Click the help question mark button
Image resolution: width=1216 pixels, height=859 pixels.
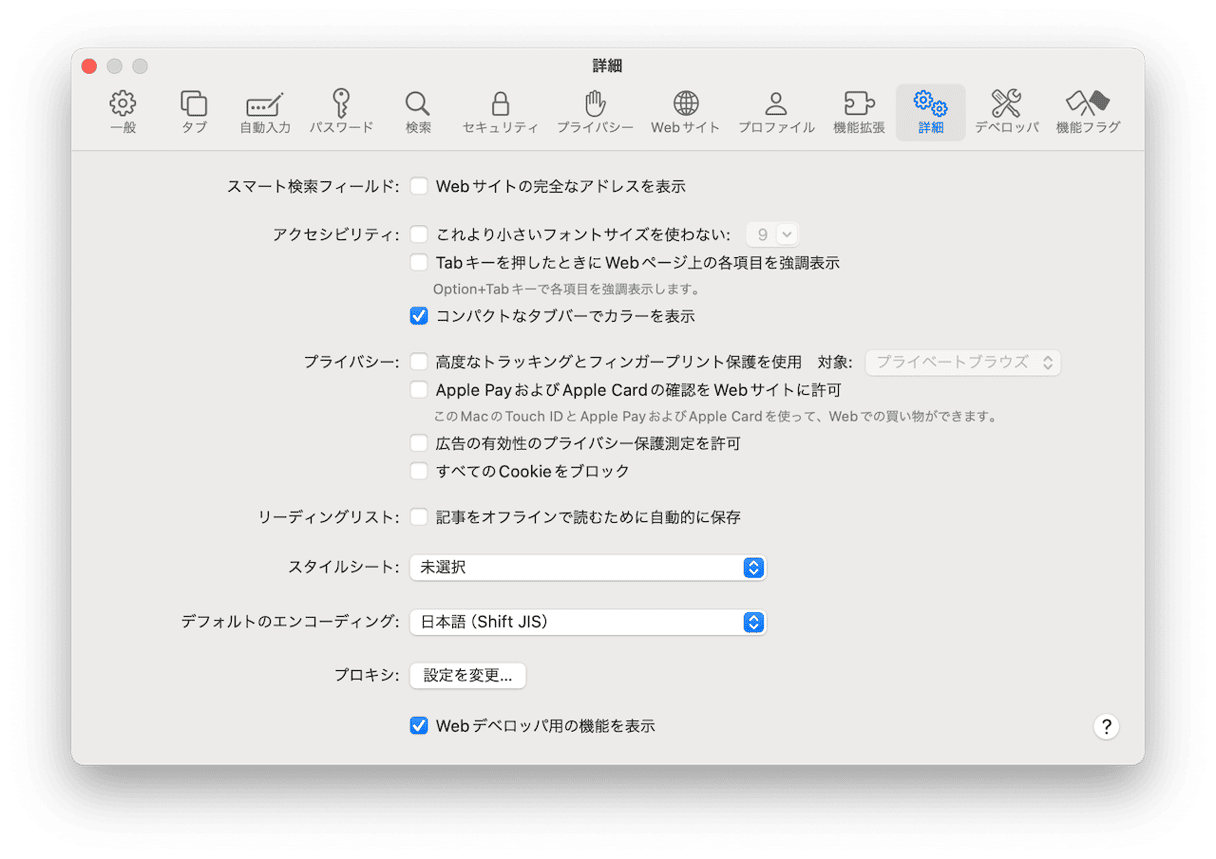point(1105,727)
